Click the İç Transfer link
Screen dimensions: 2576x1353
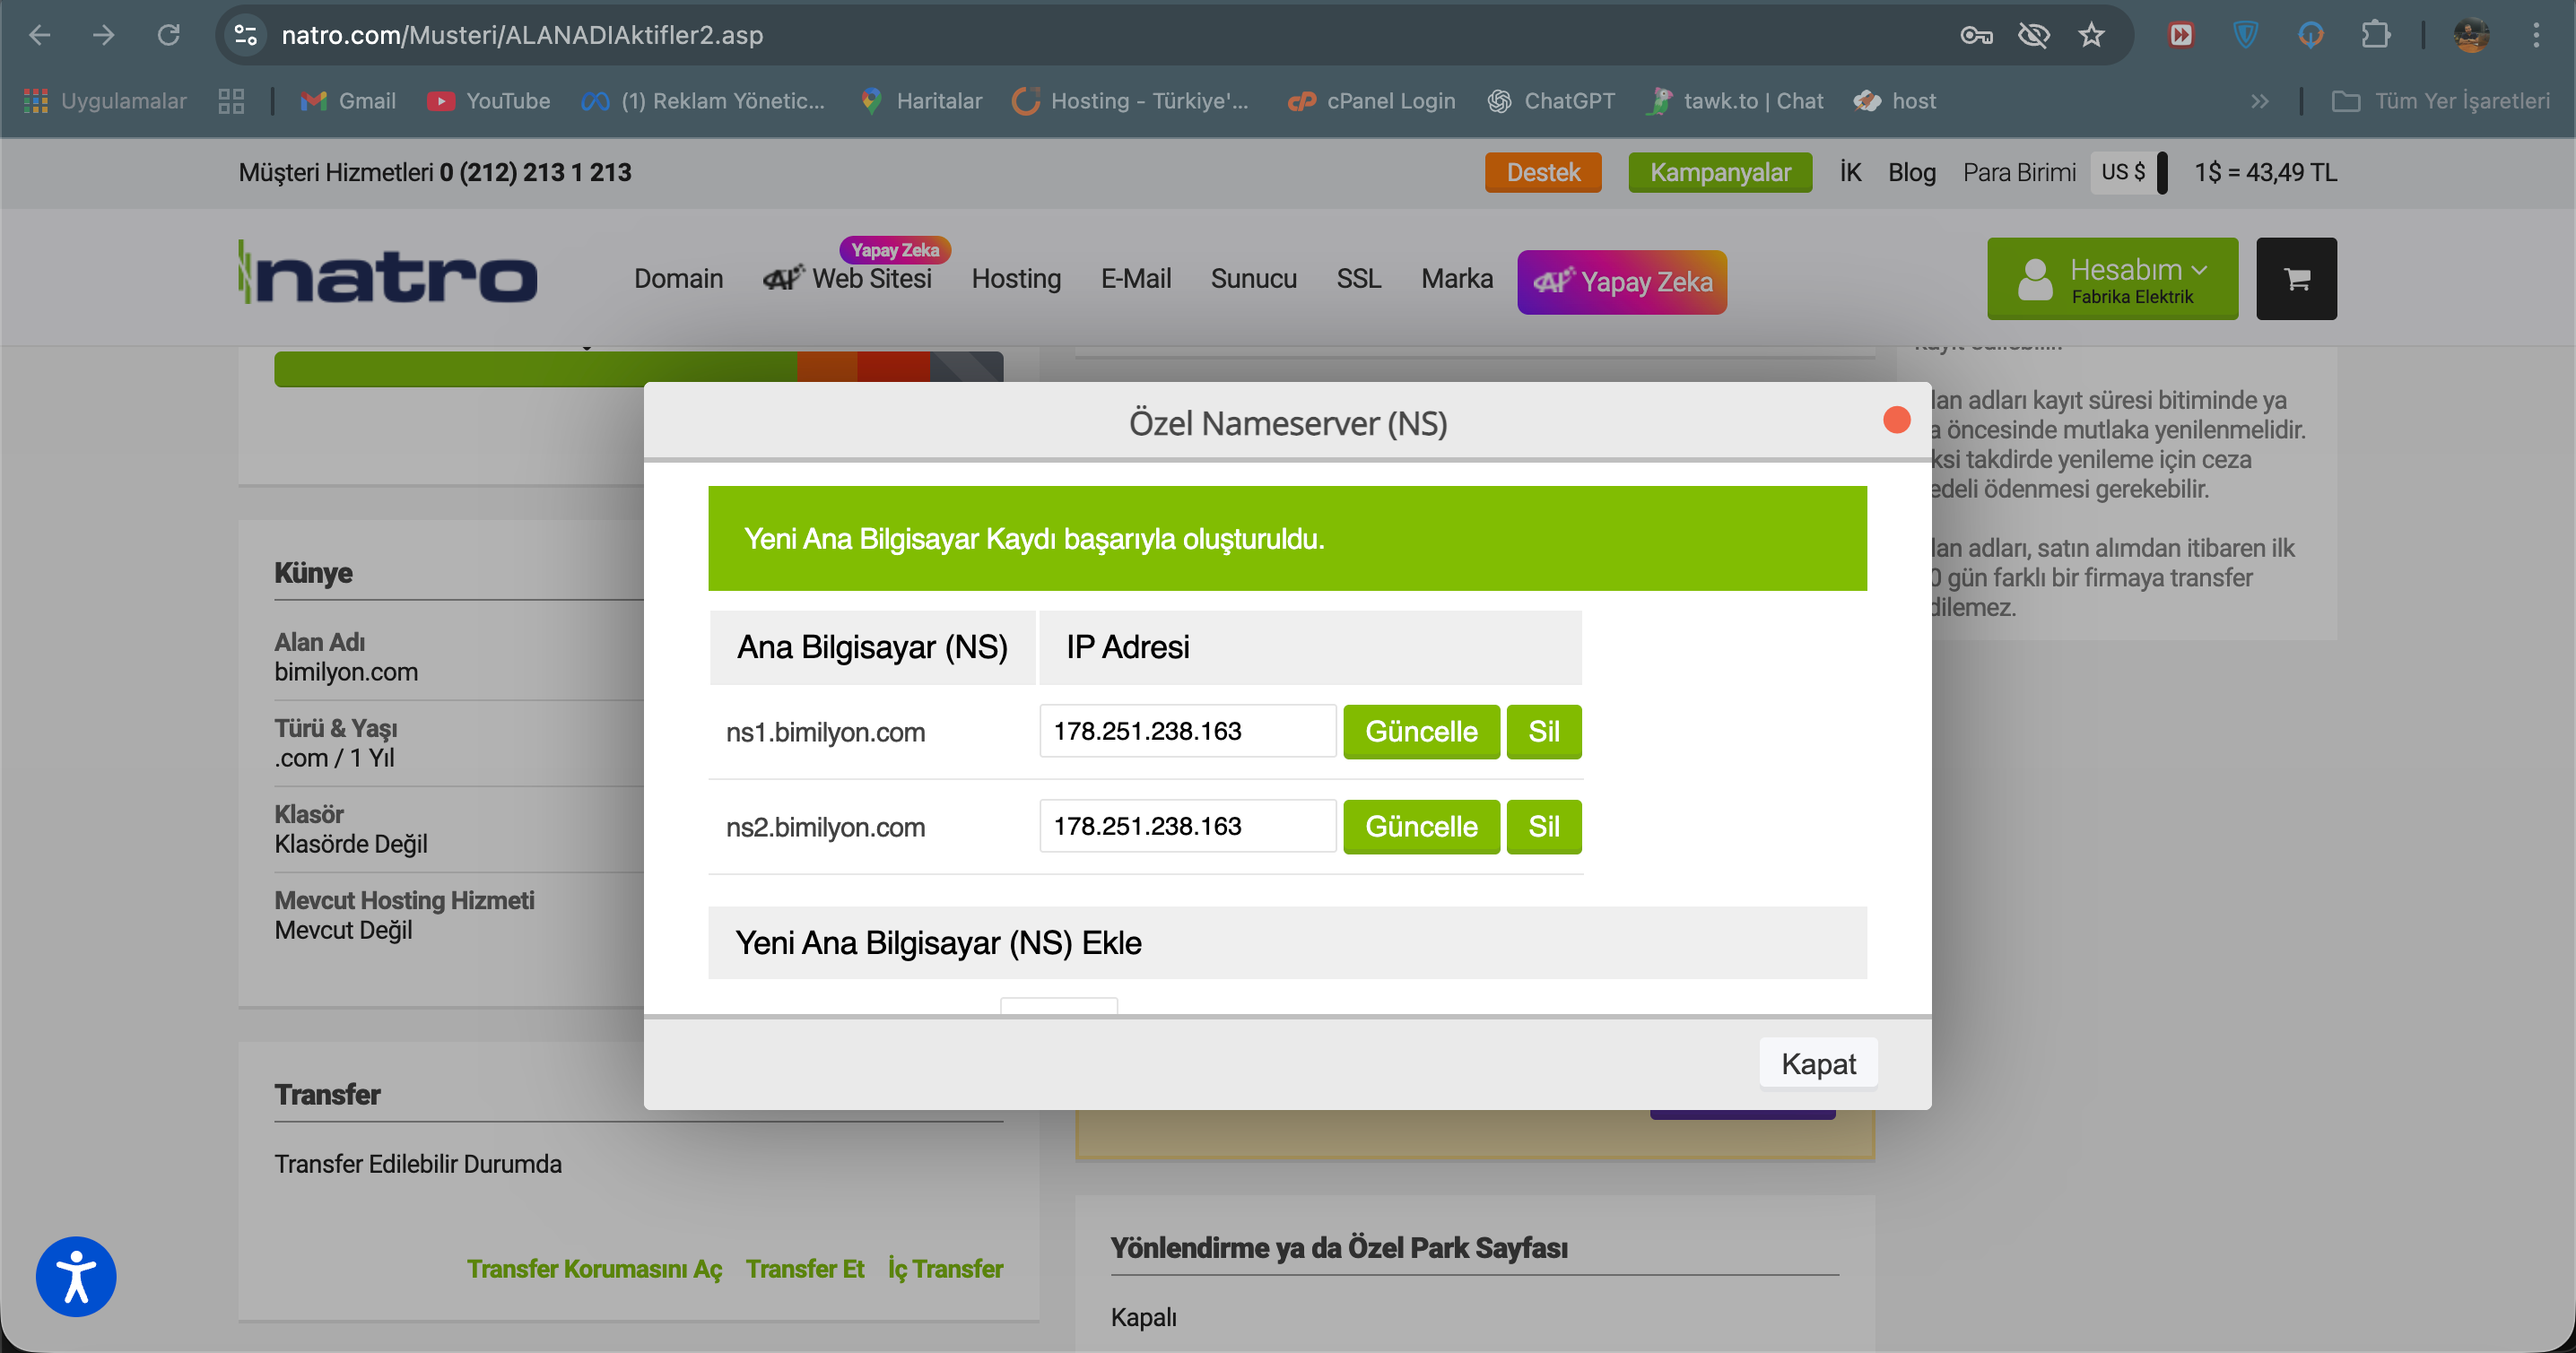pyautogui.click(x=945, y=1268)
